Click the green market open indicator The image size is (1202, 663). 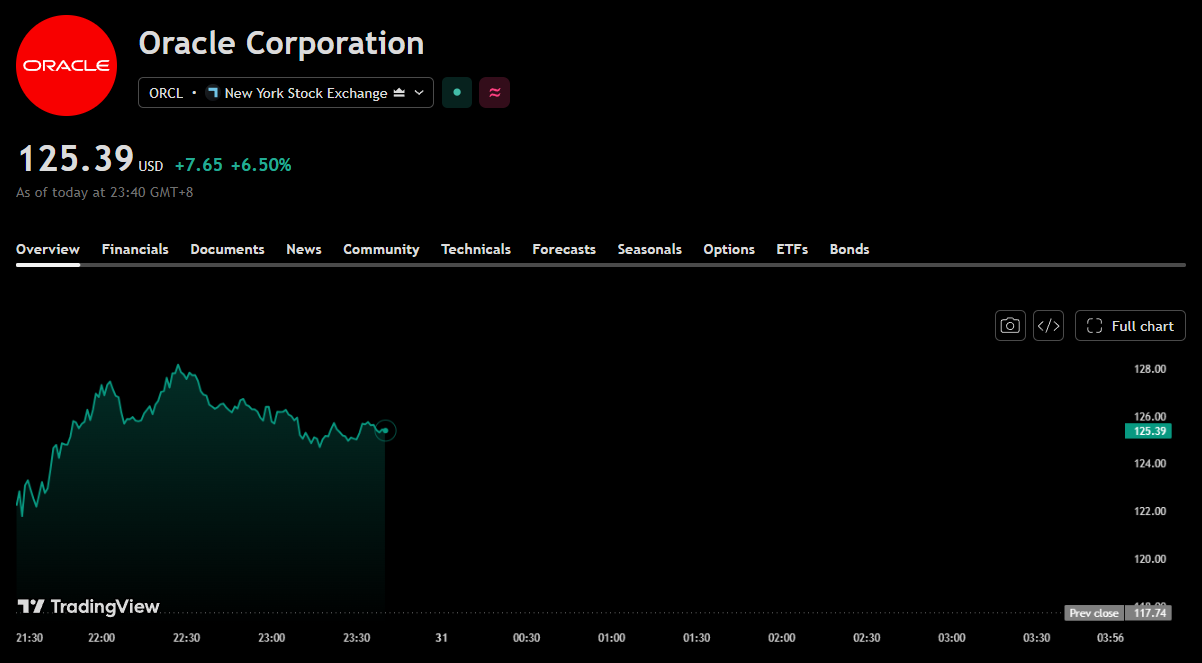tap(457, 93)
